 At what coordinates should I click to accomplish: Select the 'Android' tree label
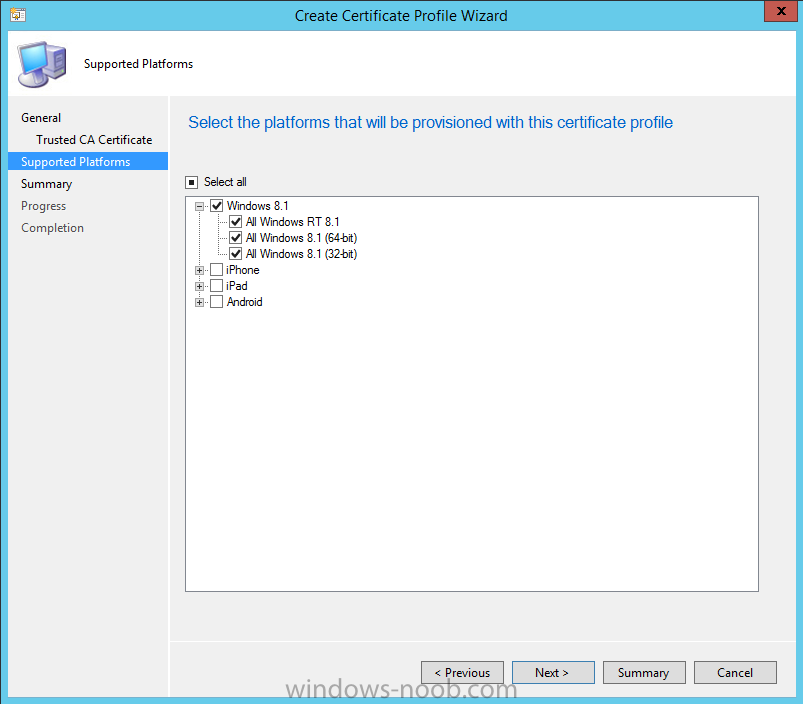click(244, 302)
